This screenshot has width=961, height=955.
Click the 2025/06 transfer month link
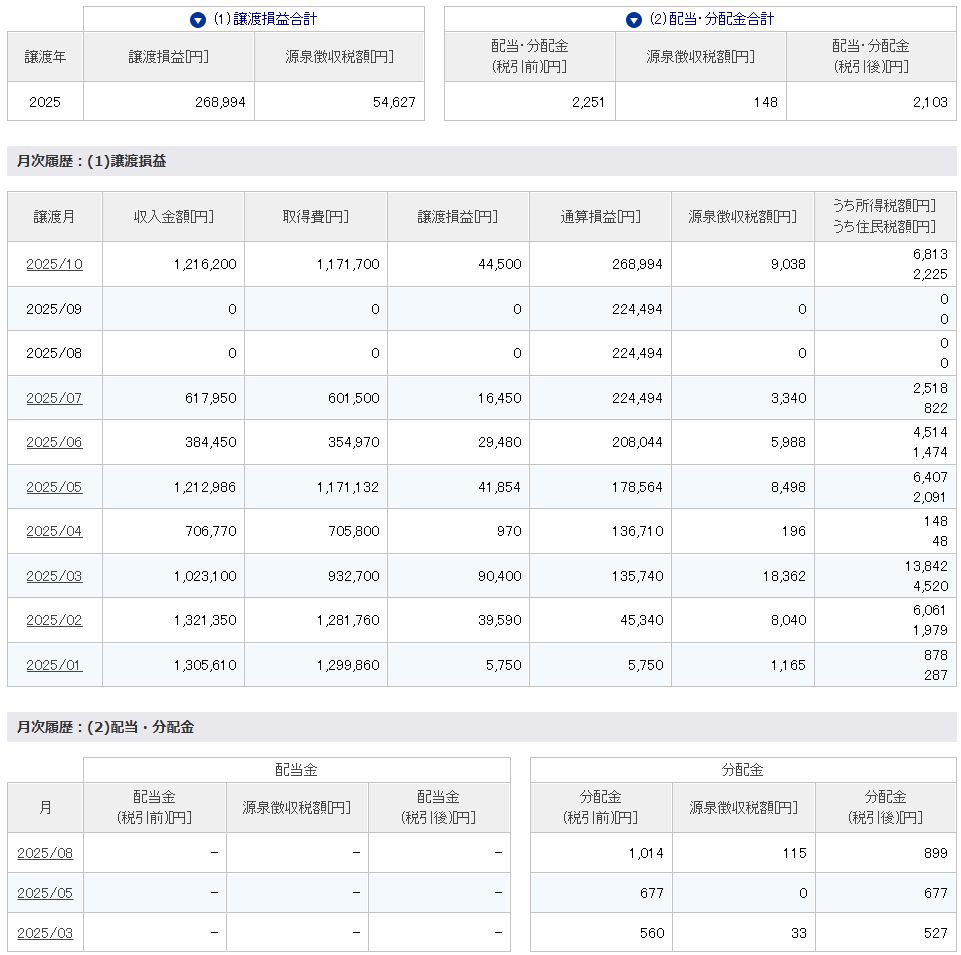54,442
